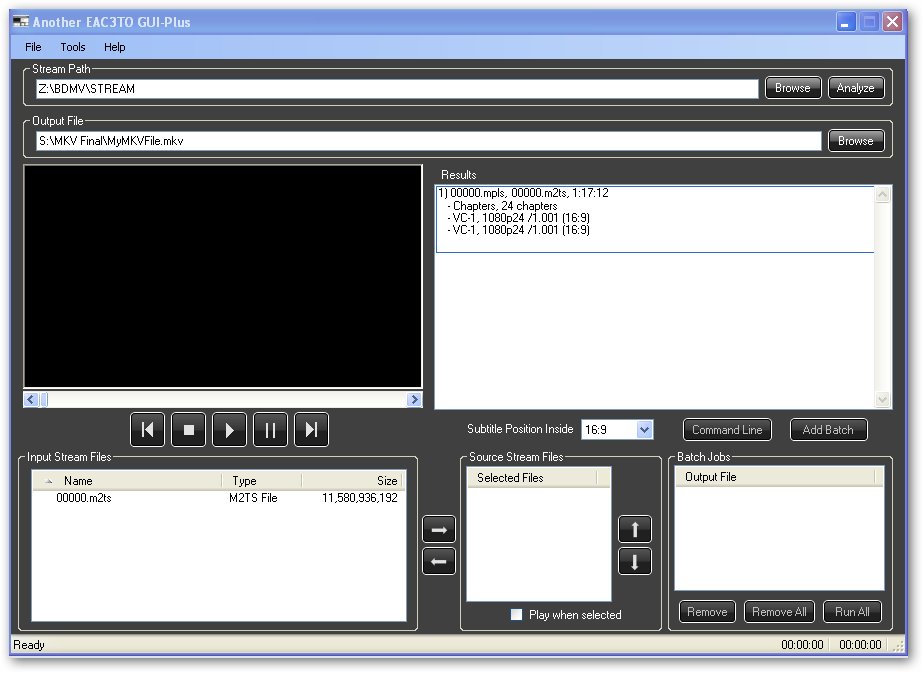Browse for the Stream Path
Viewport: 923px width, 673px height.
[793, 88]
